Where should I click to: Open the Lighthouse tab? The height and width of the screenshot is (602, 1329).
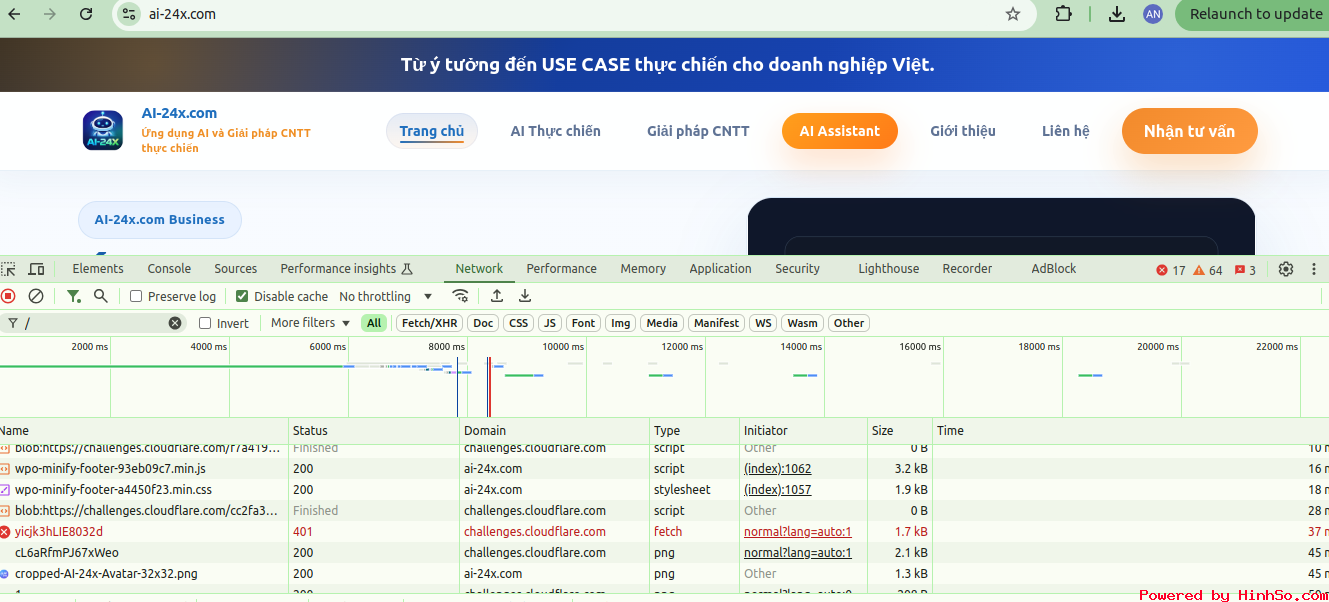(889, 269)
